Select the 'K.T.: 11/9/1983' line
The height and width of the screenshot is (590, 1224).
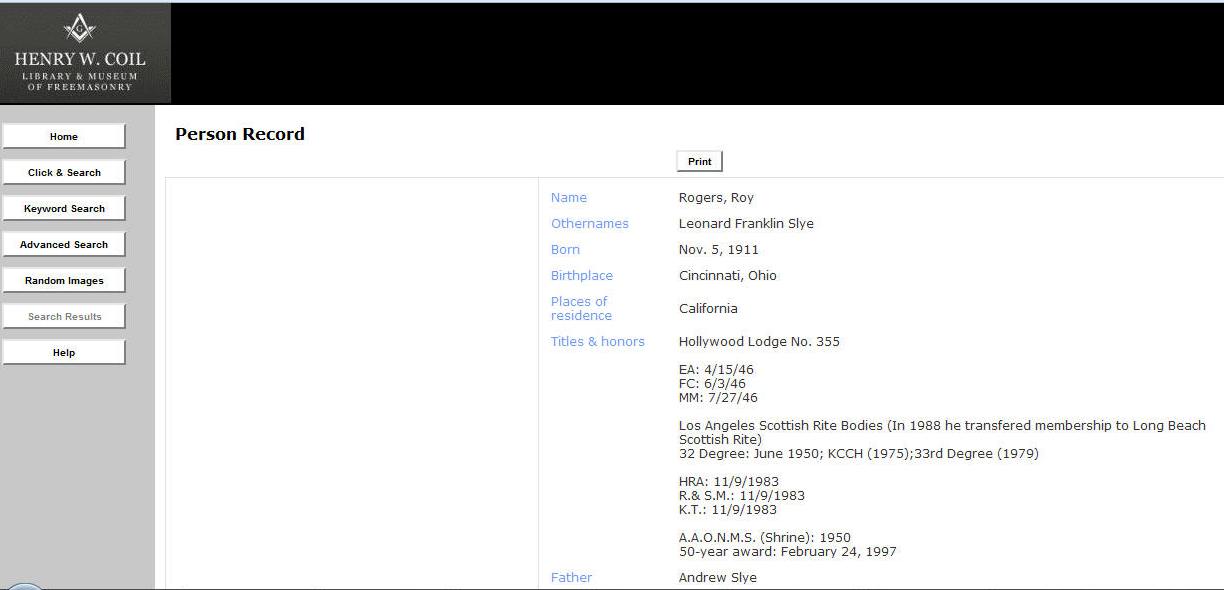pyautogui.click(x=728, y=510)
